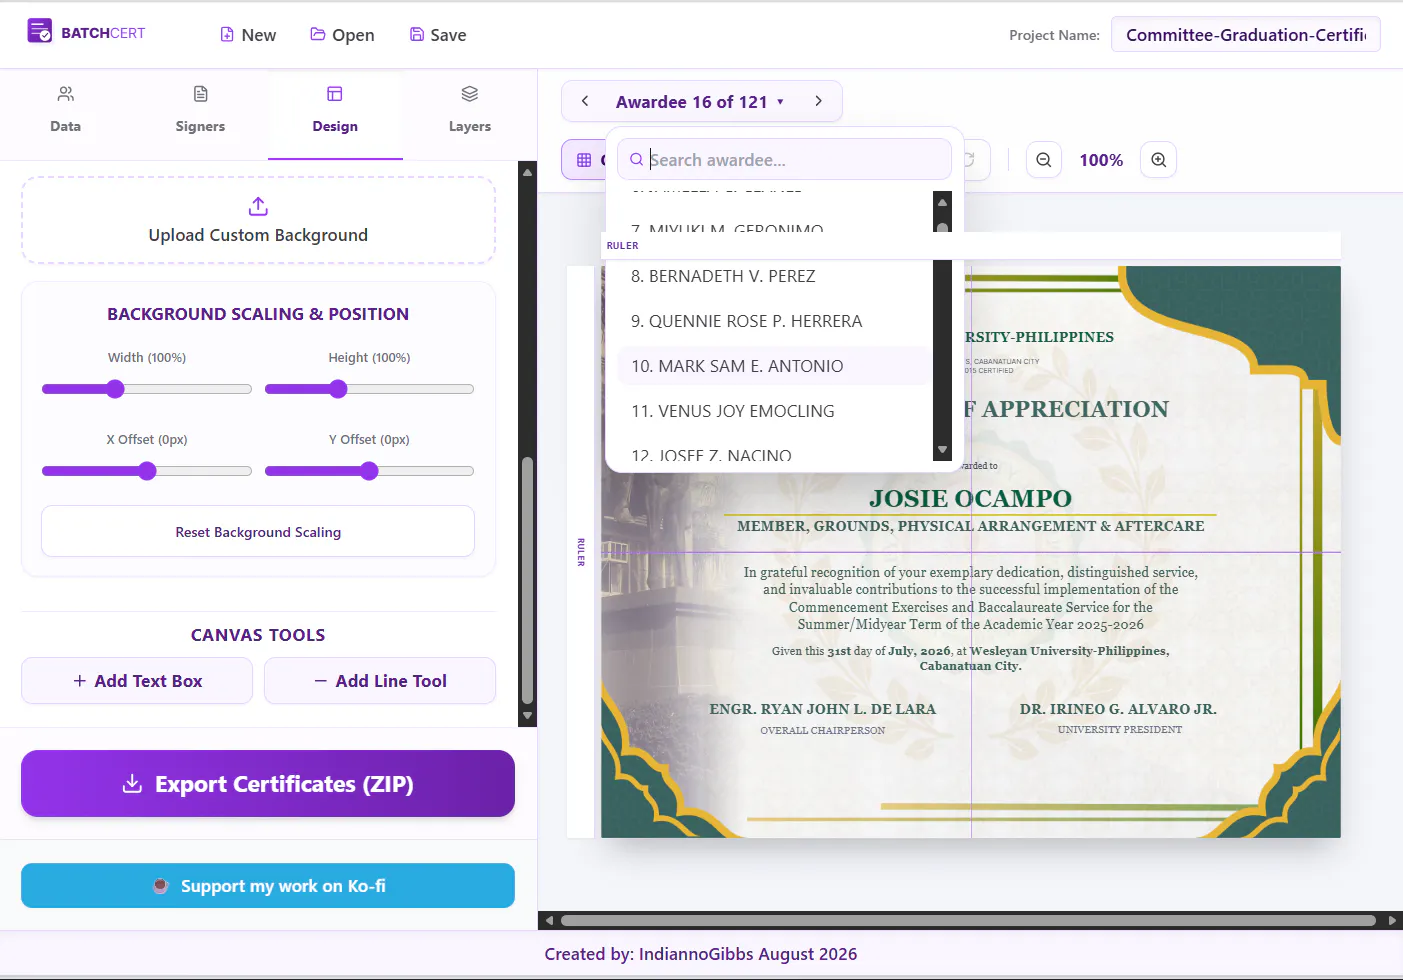Go to the previous awardee
The image size is (1403, 980).
(585, 101)
